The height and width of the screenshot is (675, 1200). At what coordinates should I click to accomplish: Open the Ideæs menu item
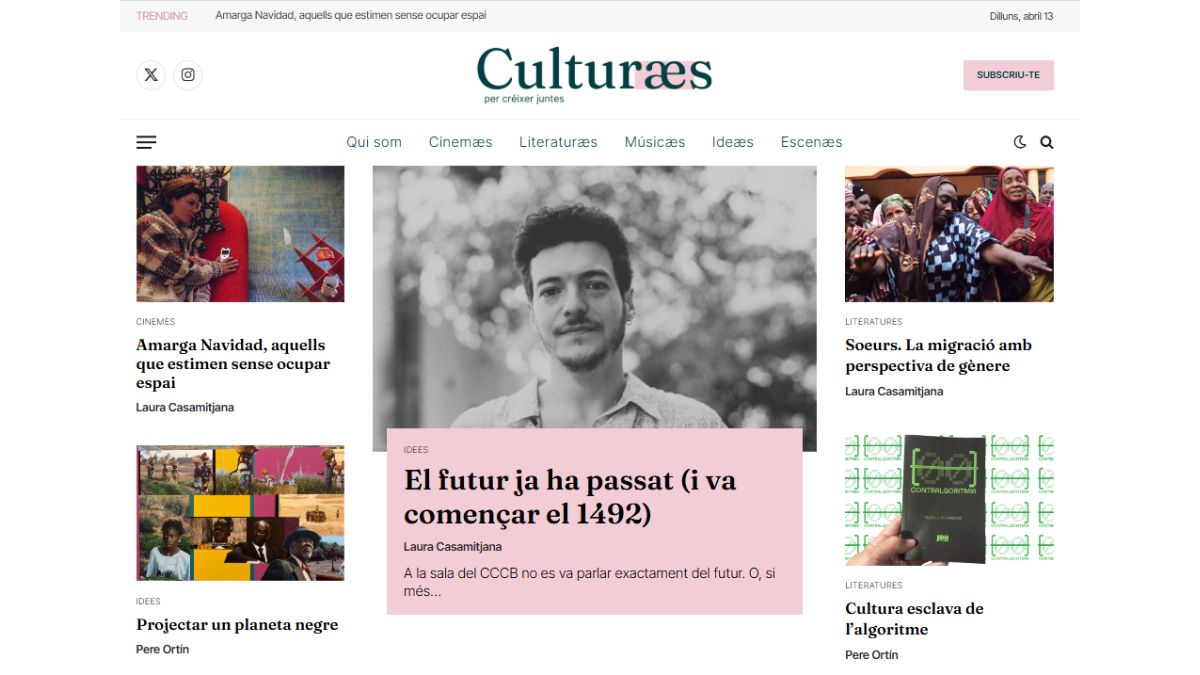tap(733, 142)
